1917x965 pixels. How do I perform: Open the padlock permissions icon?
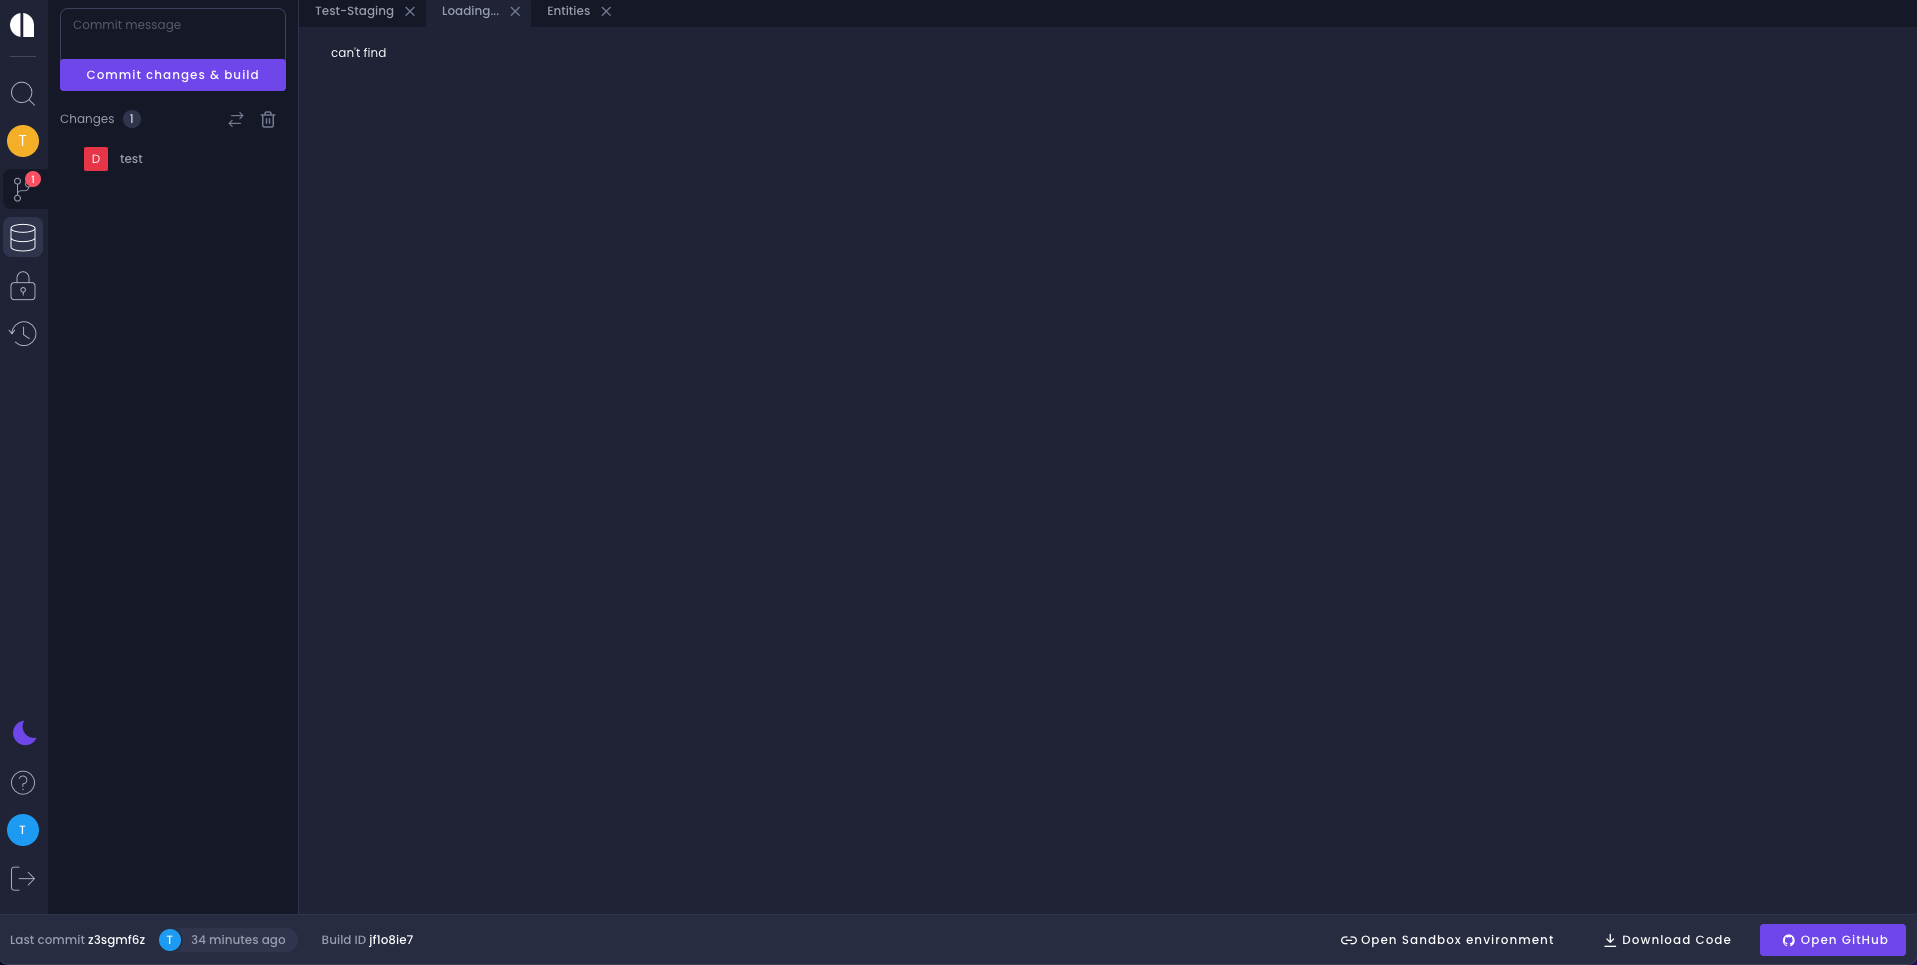point(23,286)
